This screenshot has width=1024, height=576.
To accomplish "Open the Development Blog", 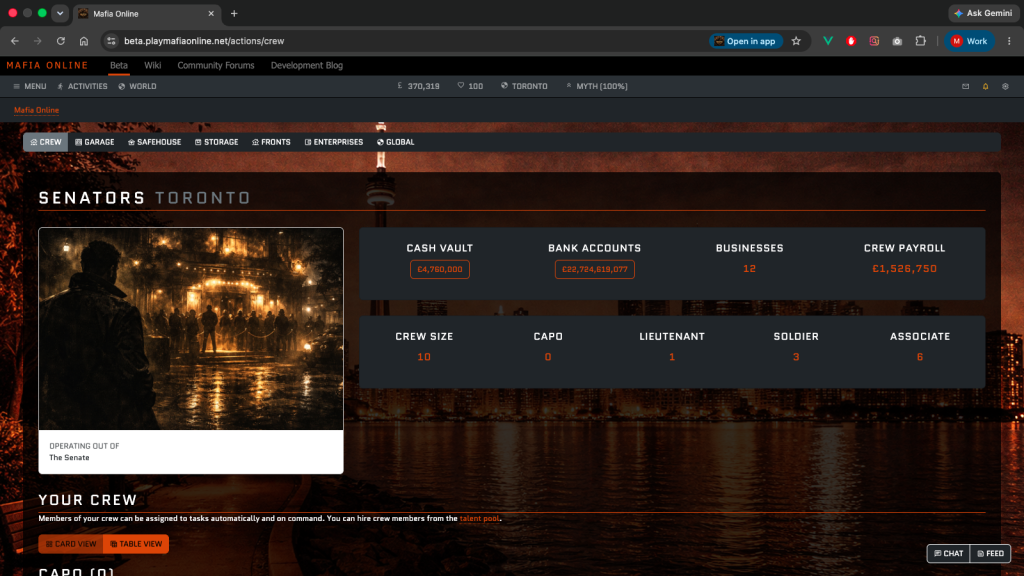I will point(307,65).
